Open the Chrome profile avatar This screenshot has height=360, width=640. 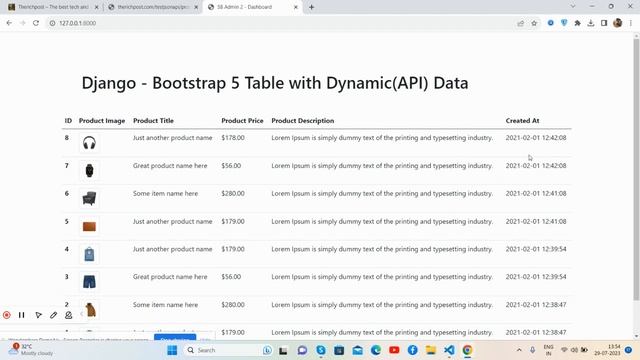tap(618, 23)
